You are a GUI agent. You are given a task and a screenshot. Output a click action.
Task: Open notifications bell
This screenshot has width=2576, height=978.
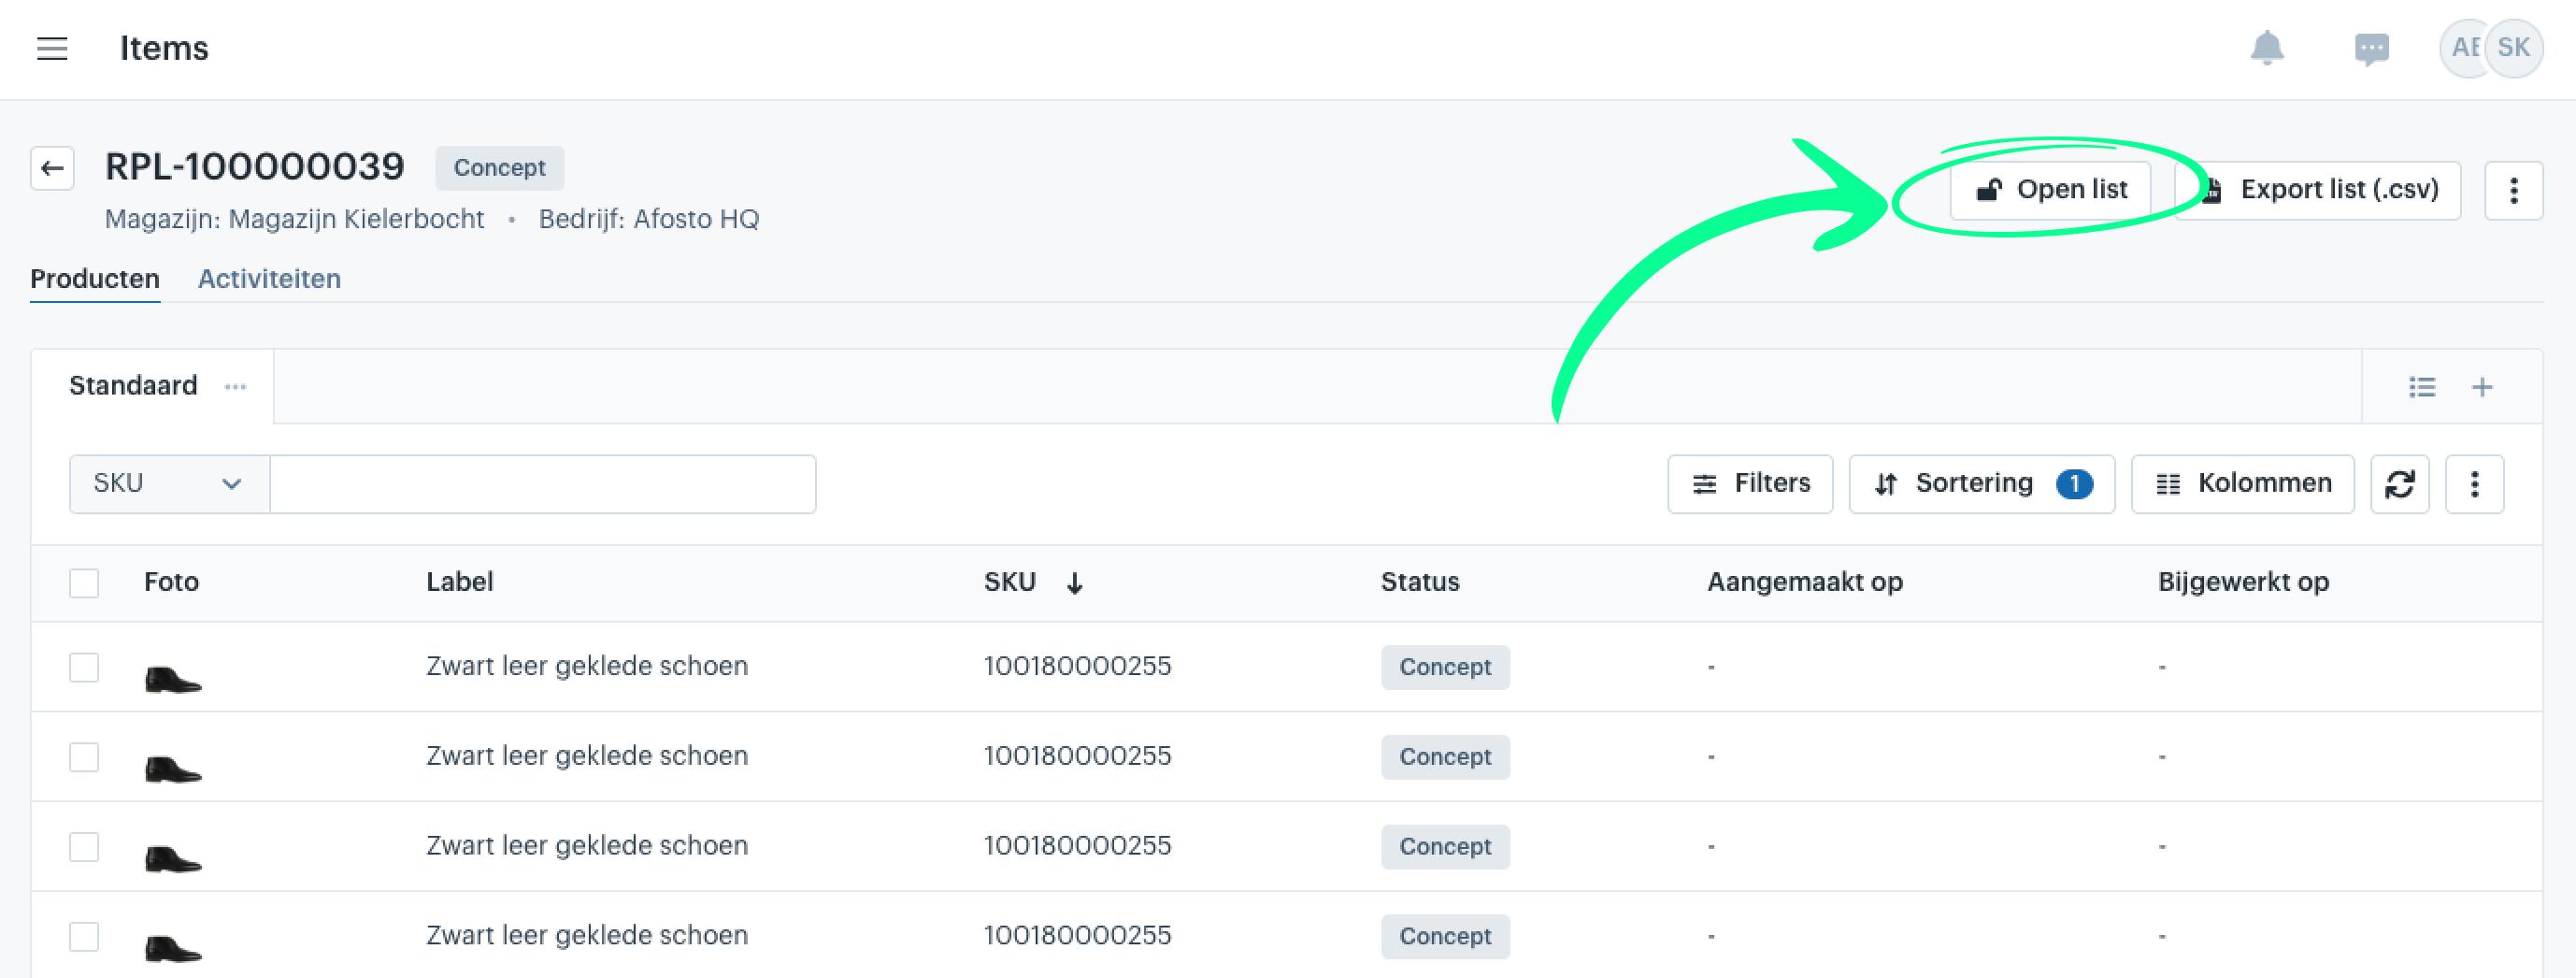tap(2267, 48)
